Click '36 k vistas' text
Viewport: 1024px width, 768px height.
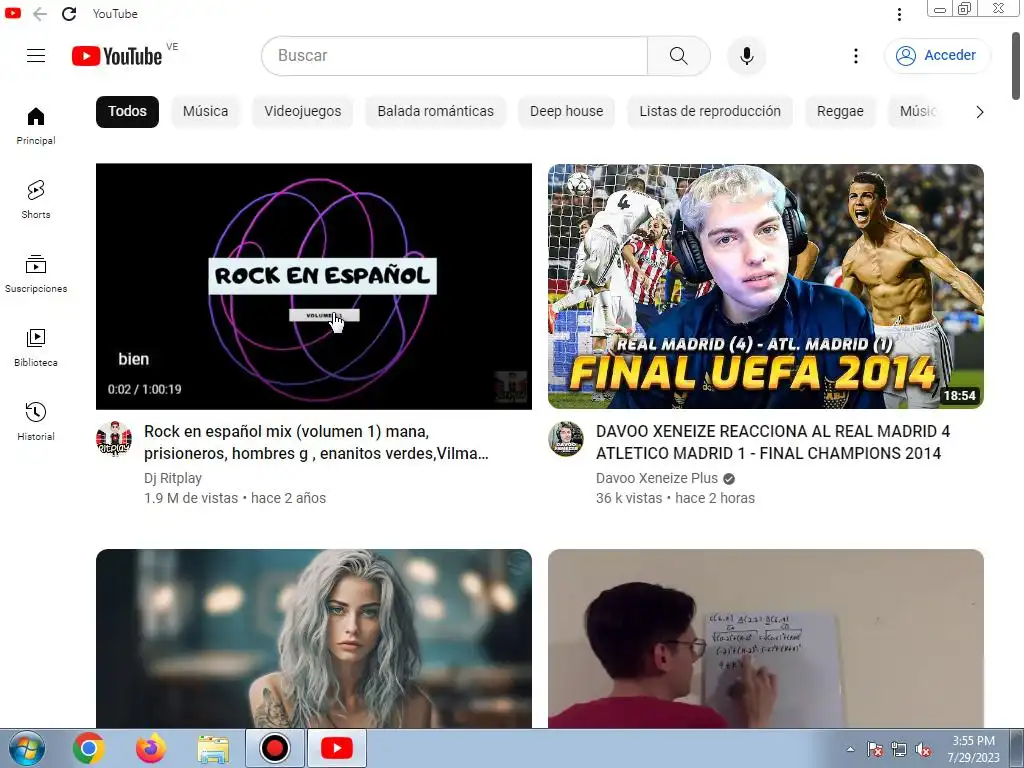(629, 498)
